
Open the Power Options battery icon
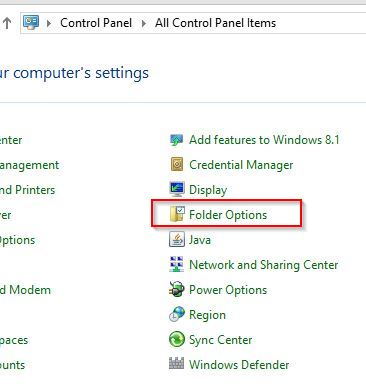coord(176,289)
